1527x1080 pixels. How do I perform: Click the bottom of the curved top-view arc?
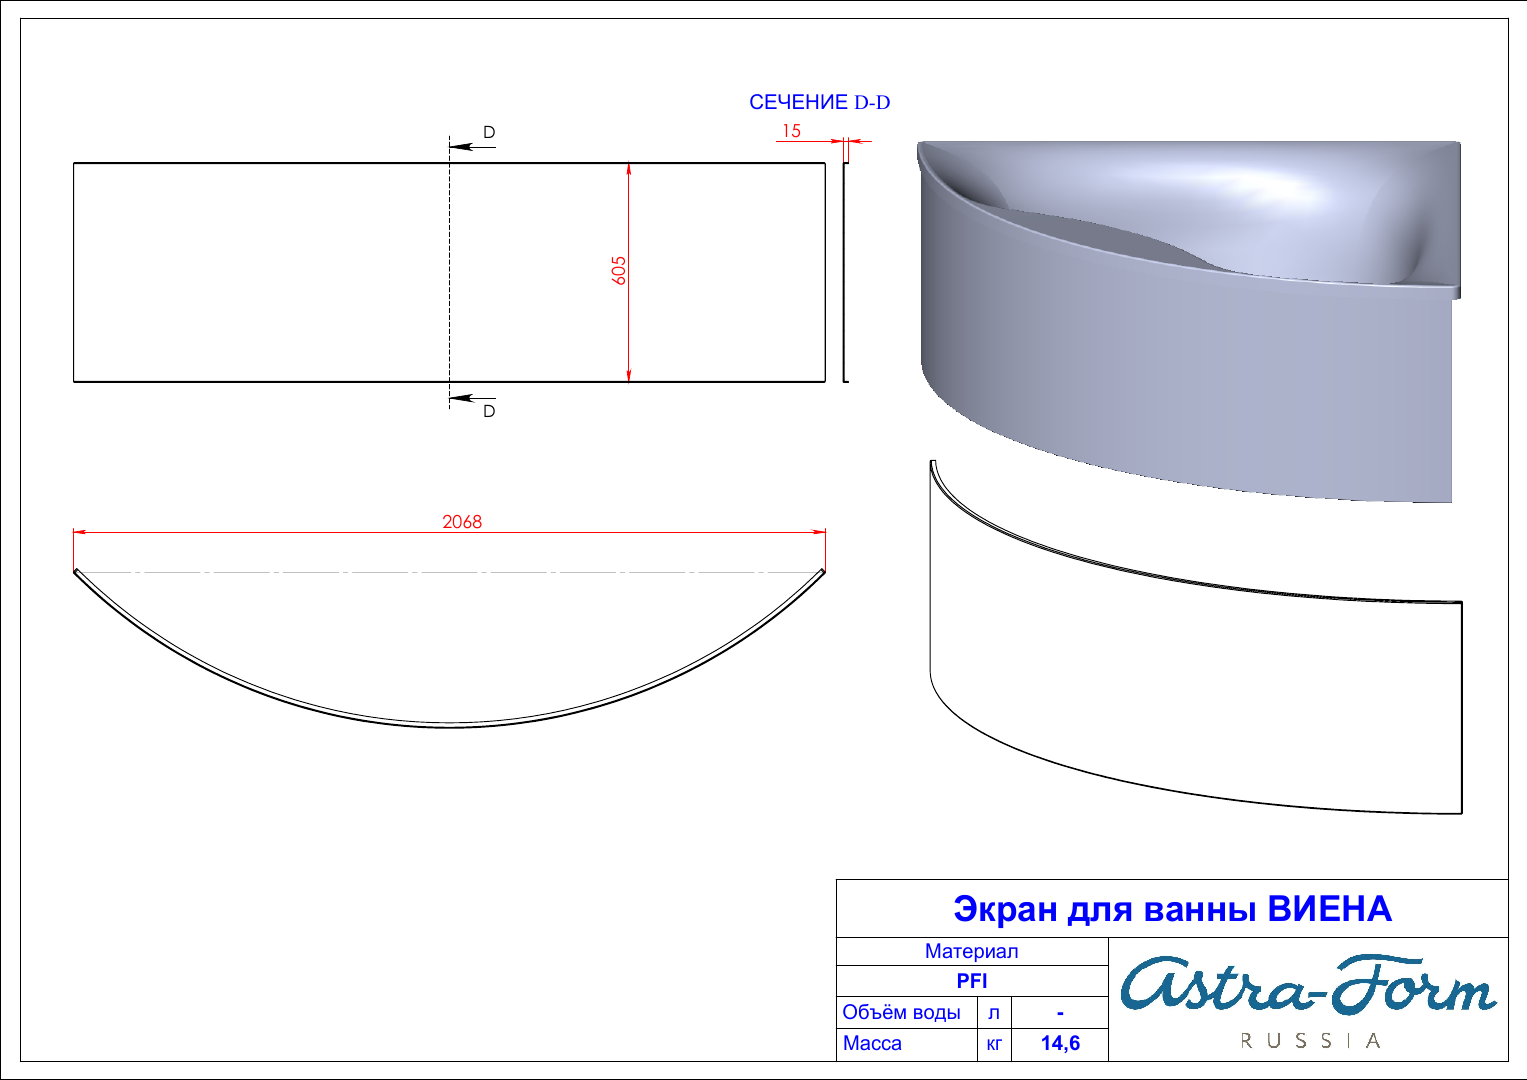coord(450,724)
